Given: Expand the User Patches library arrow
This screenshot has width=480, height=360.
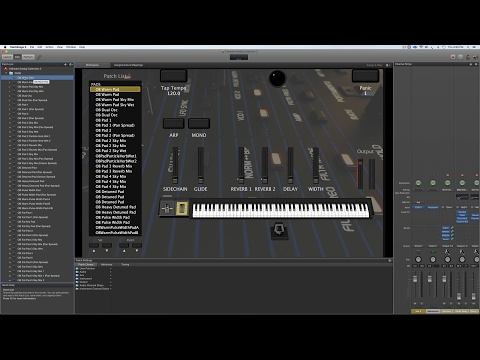Looking at the screenshot, I should 110,268.
